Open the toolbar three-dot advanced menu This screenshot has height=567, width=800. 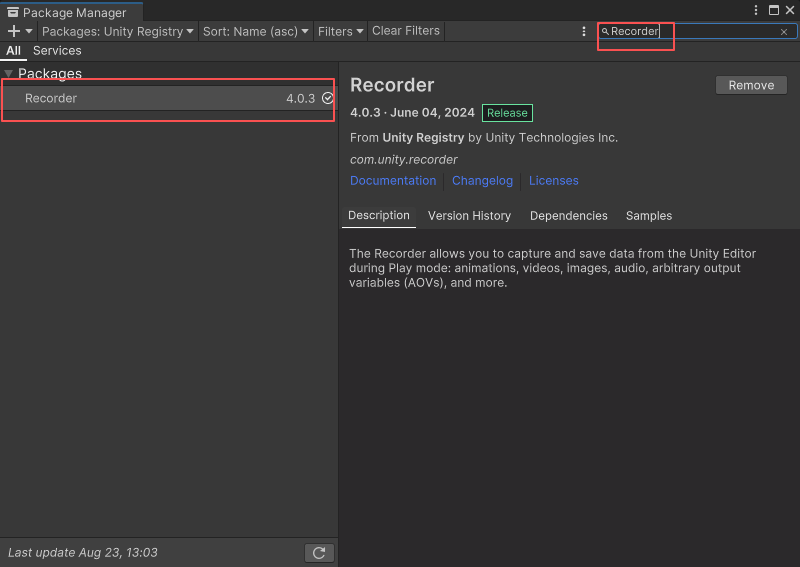tap(584, 31)
